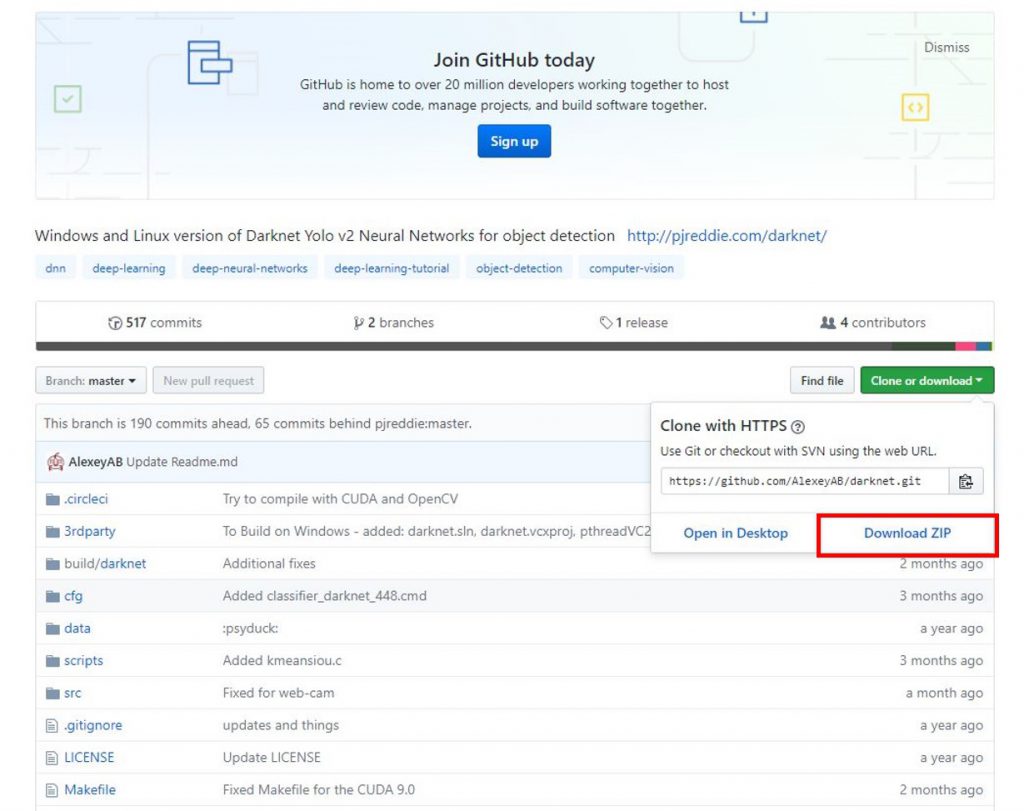Open the 1 release tab

634,323
